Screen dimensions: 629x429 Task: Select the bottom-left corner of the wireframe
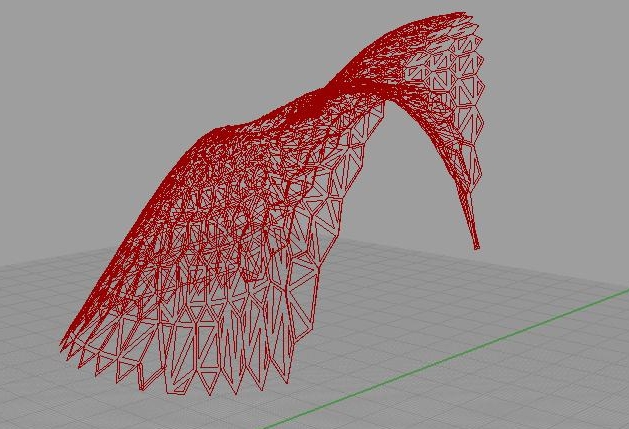(65, 345)
